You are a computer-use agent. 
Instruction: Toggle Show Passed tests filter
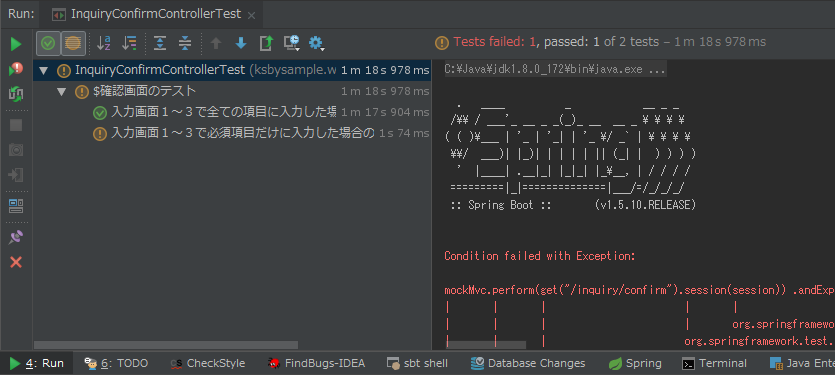[48, 43]
